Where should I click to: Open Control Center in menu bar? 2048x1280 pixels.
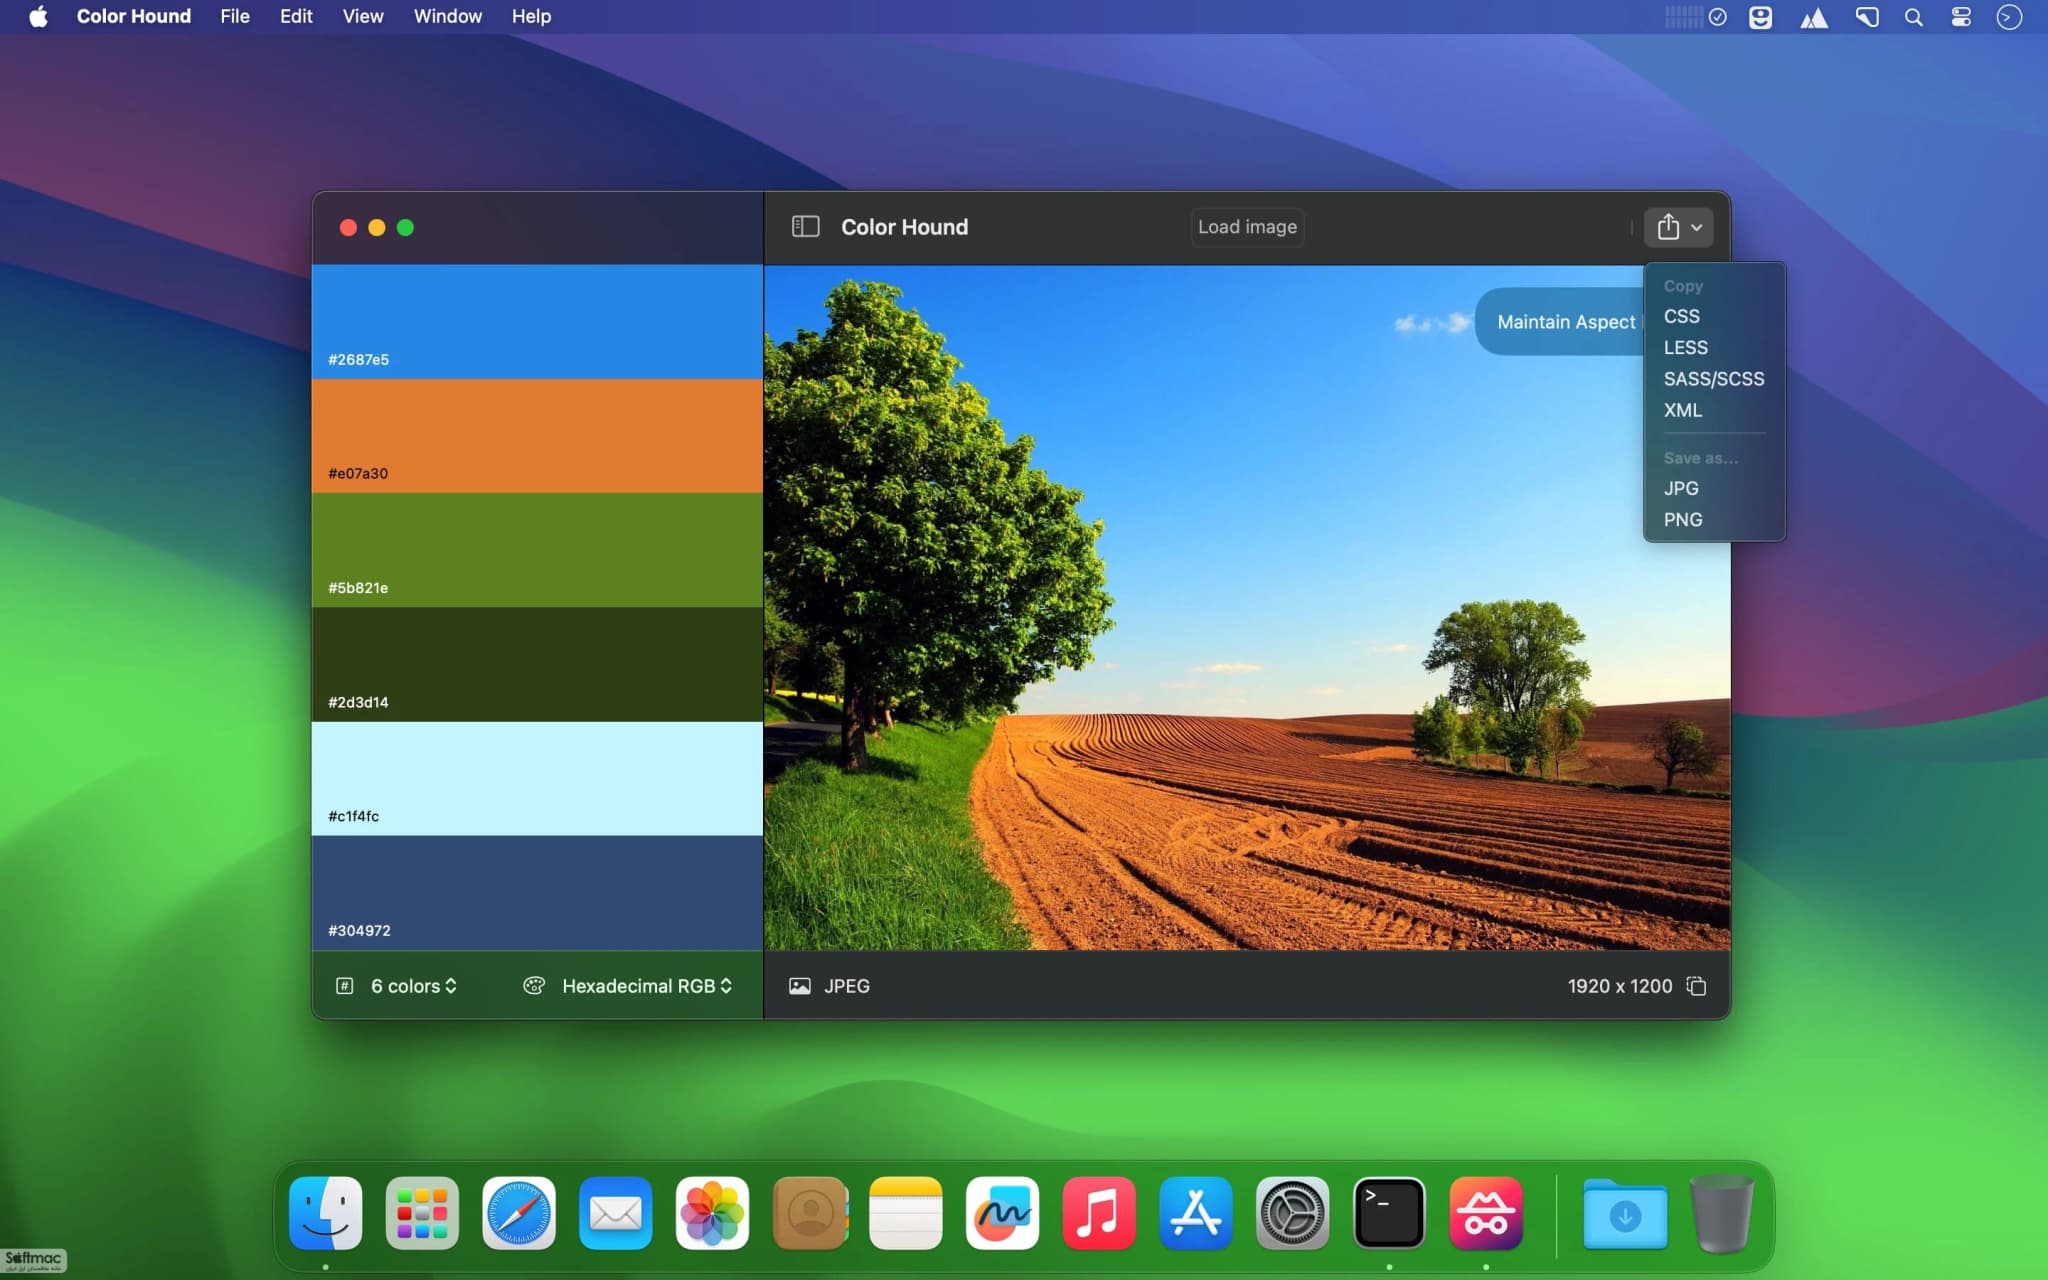click(1961, 17)
